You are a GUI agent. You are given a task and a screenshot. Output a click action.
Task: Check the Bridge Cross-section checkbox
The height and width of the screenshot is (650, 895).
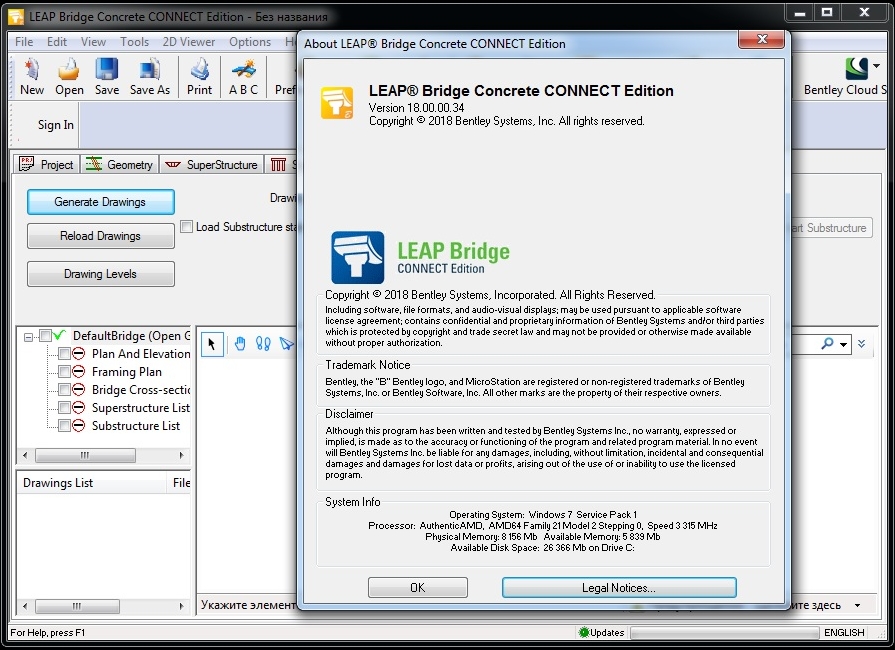[x=64, y=390]
